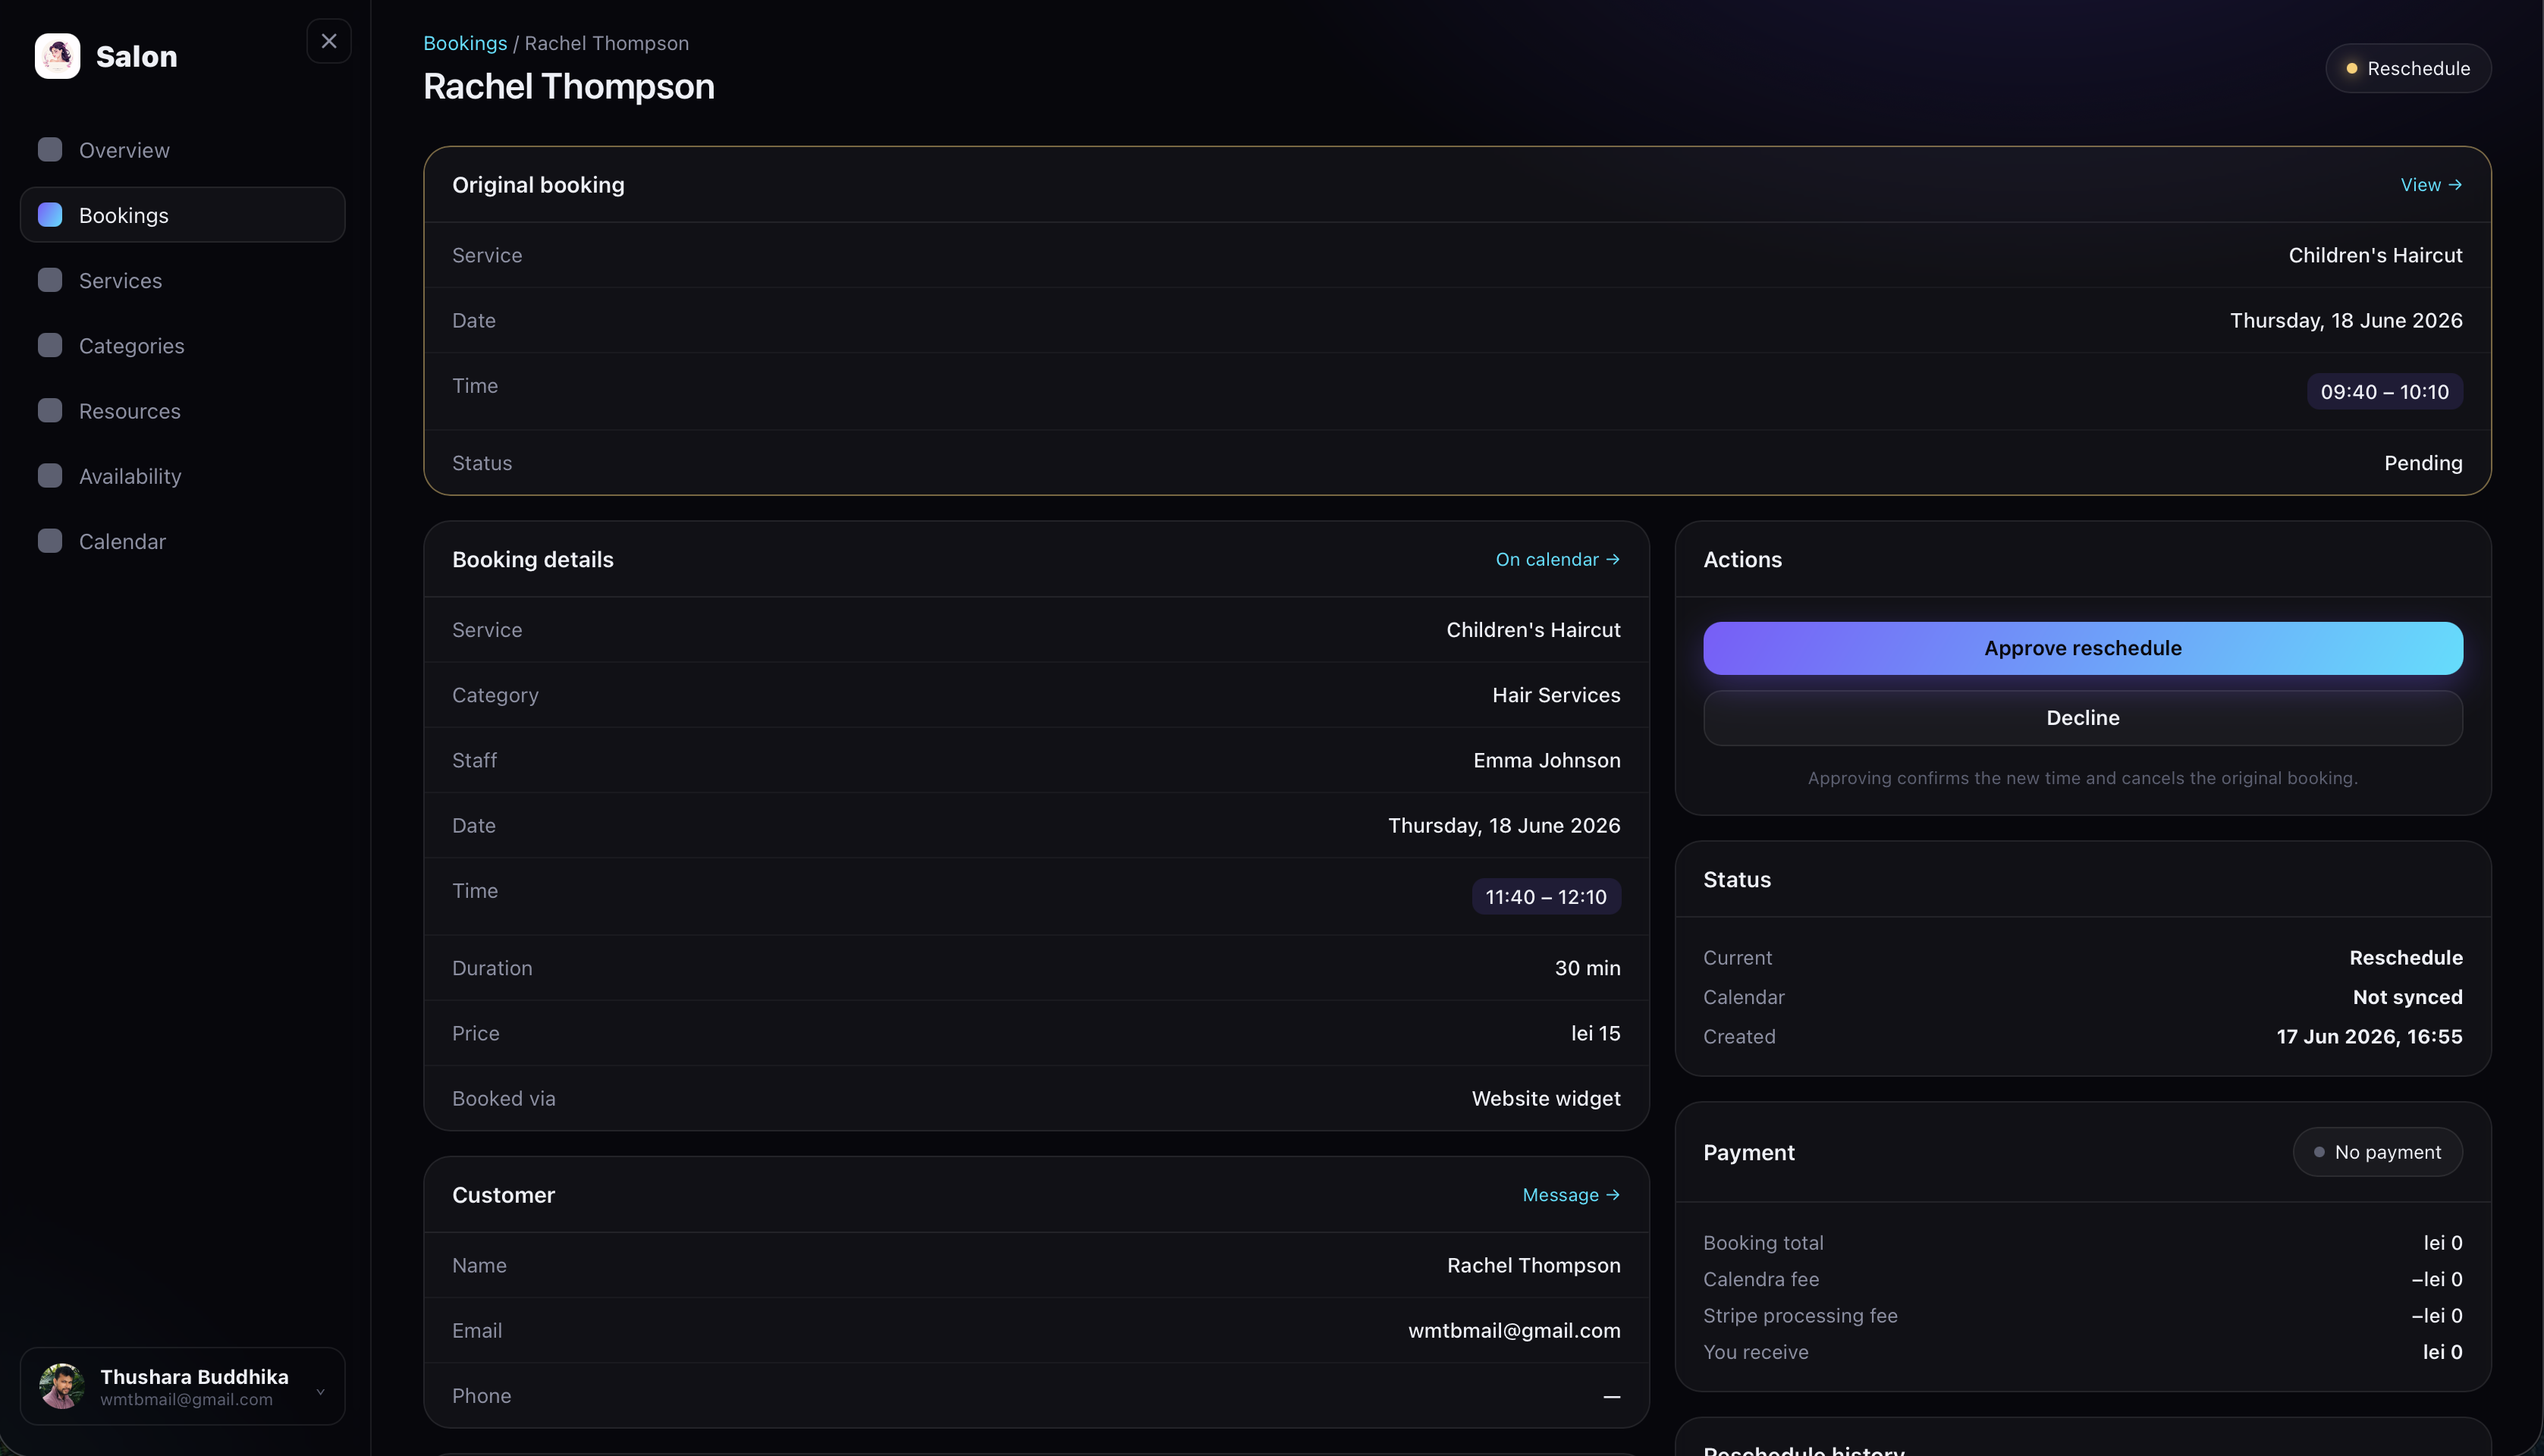Click the No payment badge
This screenshot has width=2544, height=1456.
[2378, 1152]
